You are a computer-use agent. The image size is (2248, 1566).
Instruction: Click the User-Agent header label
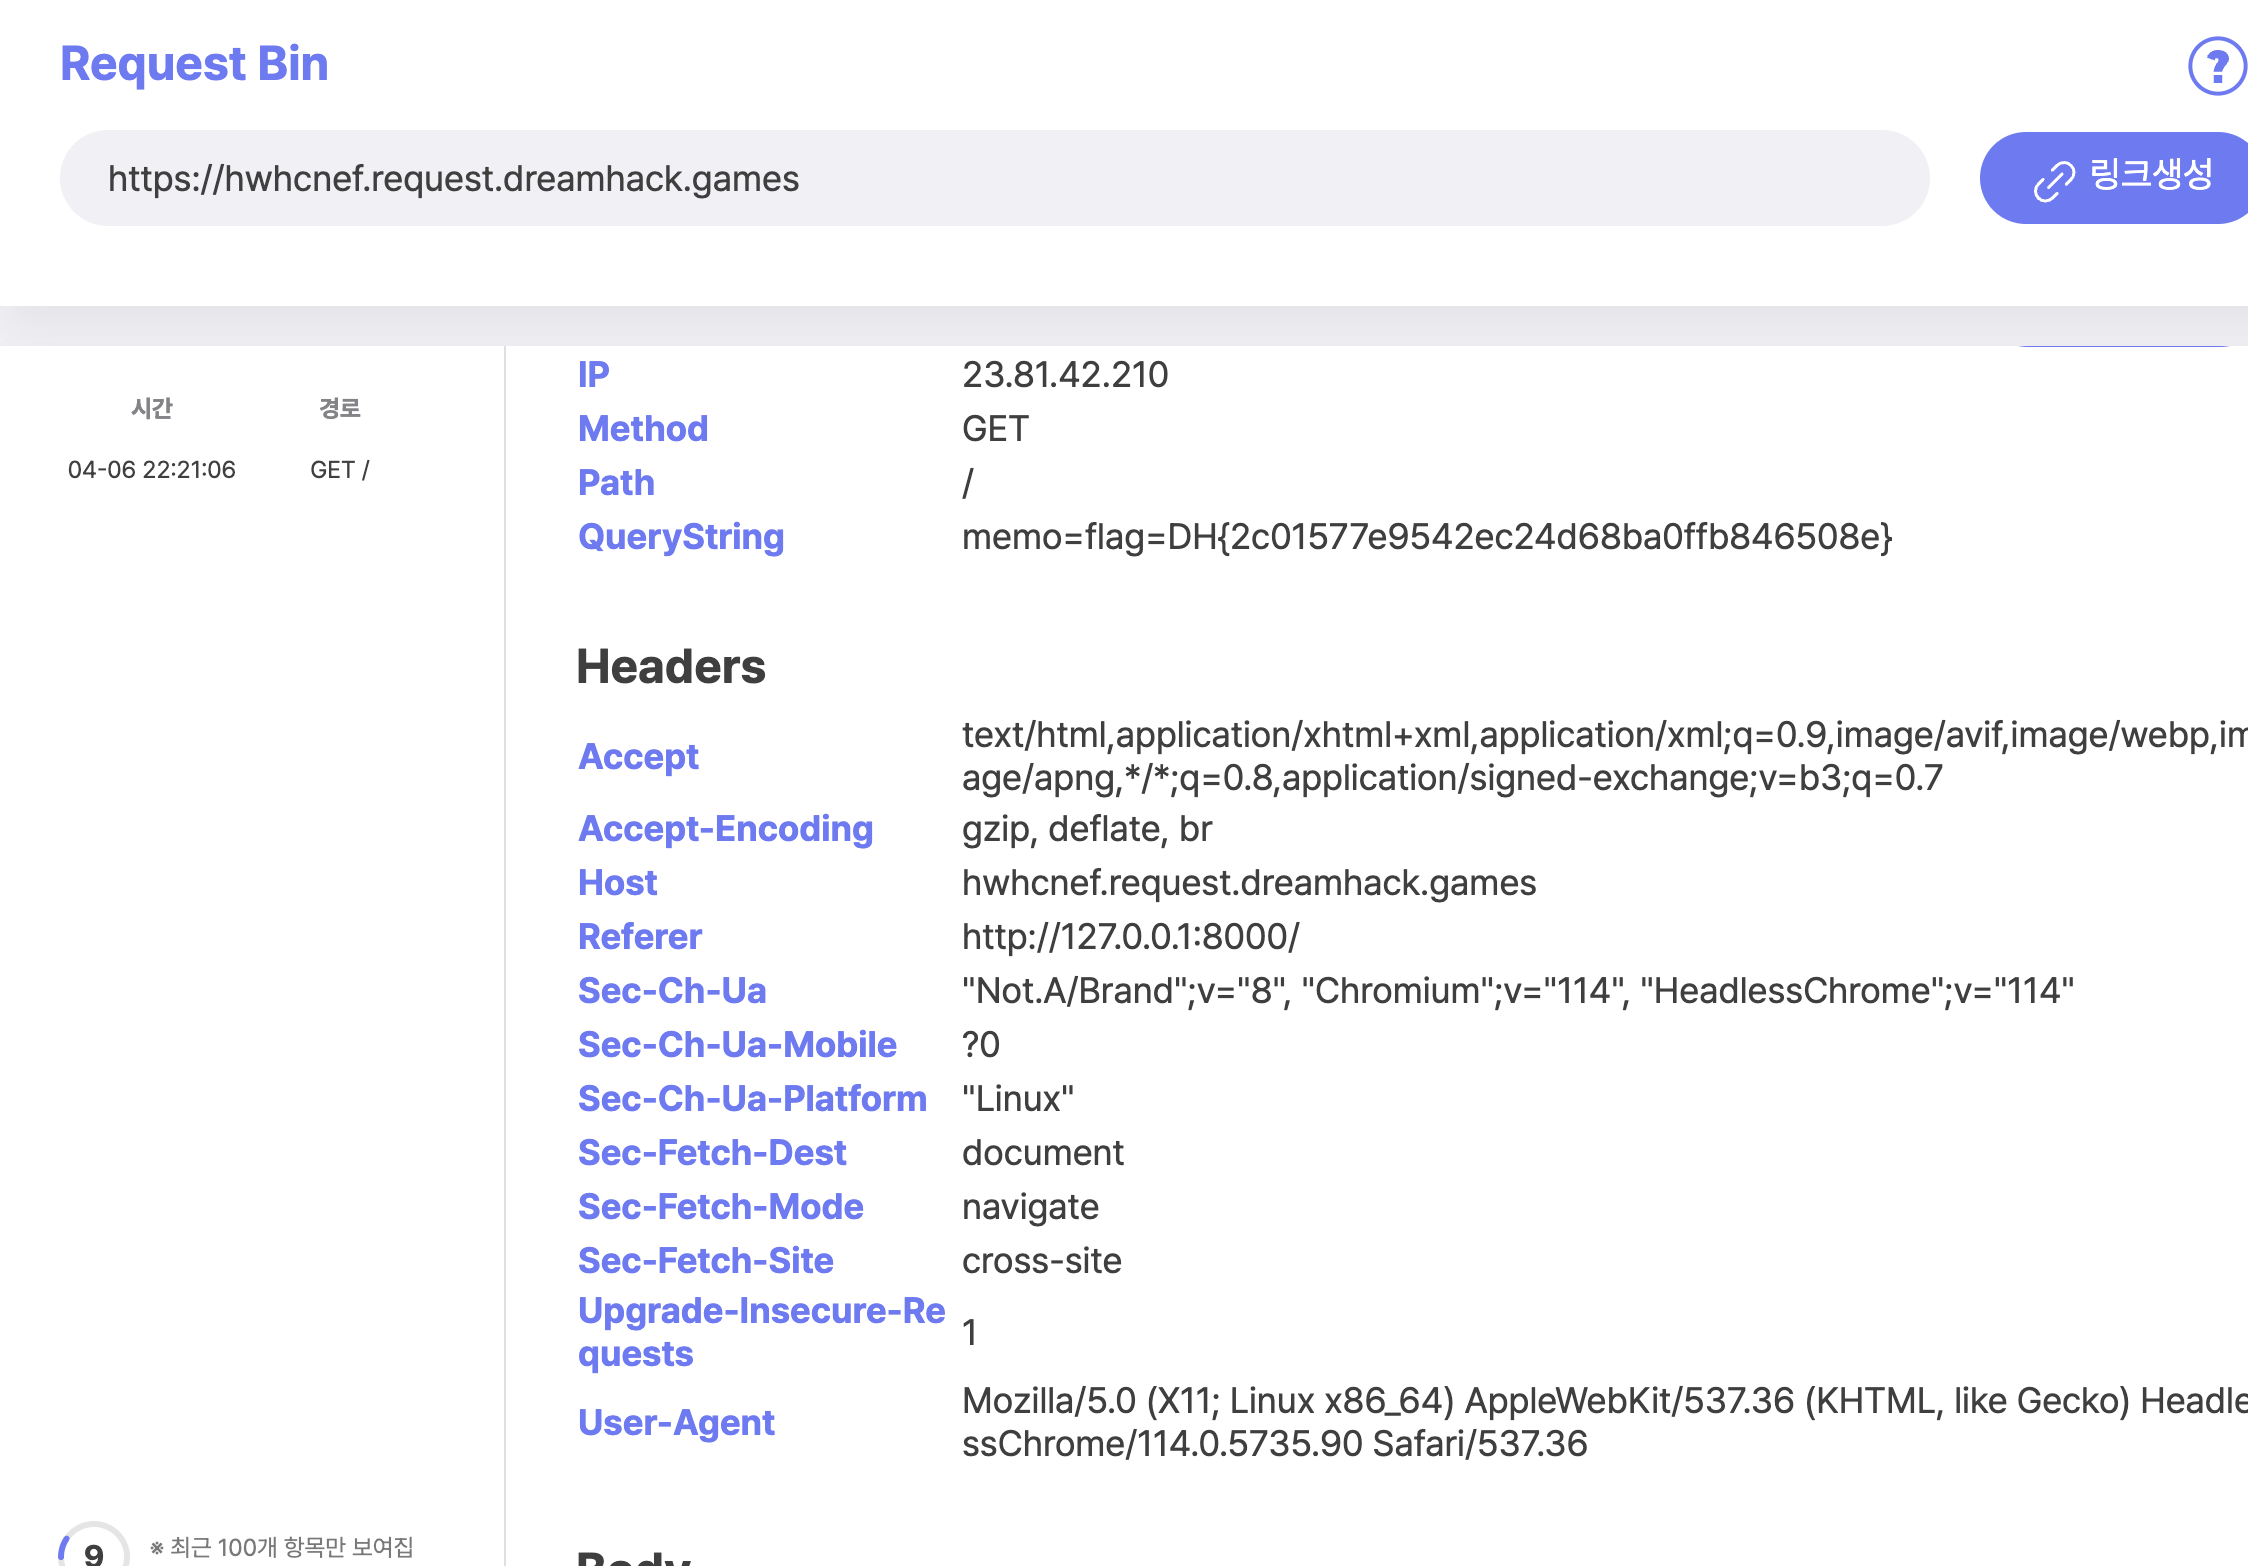(676, 1422)
